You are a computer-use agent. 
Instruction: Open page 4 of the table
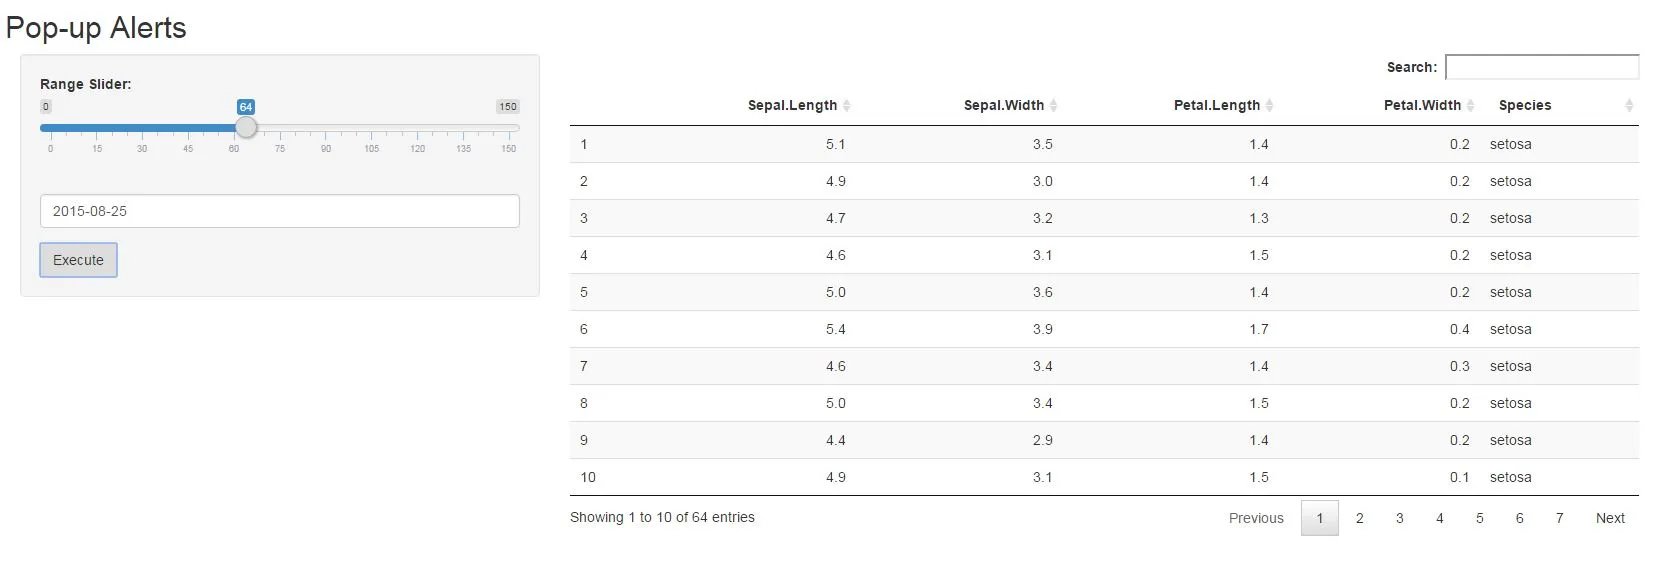click(x=1439, y=518)
